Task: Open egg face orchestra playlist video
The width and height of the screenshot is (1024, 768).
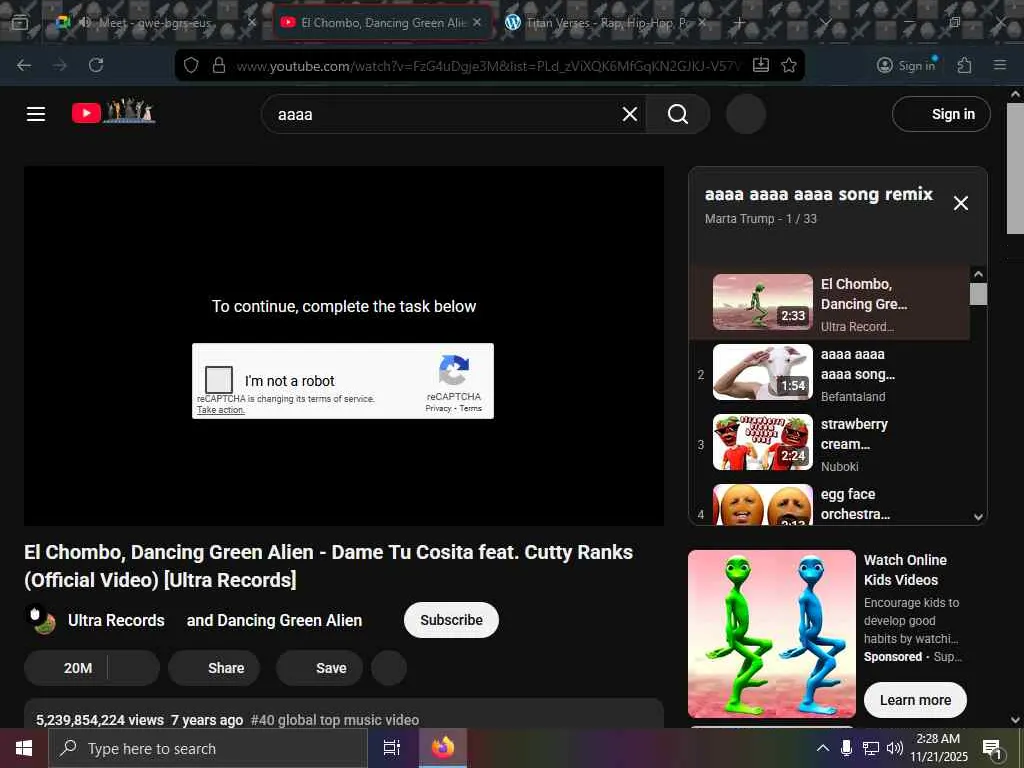Action: 763,504
